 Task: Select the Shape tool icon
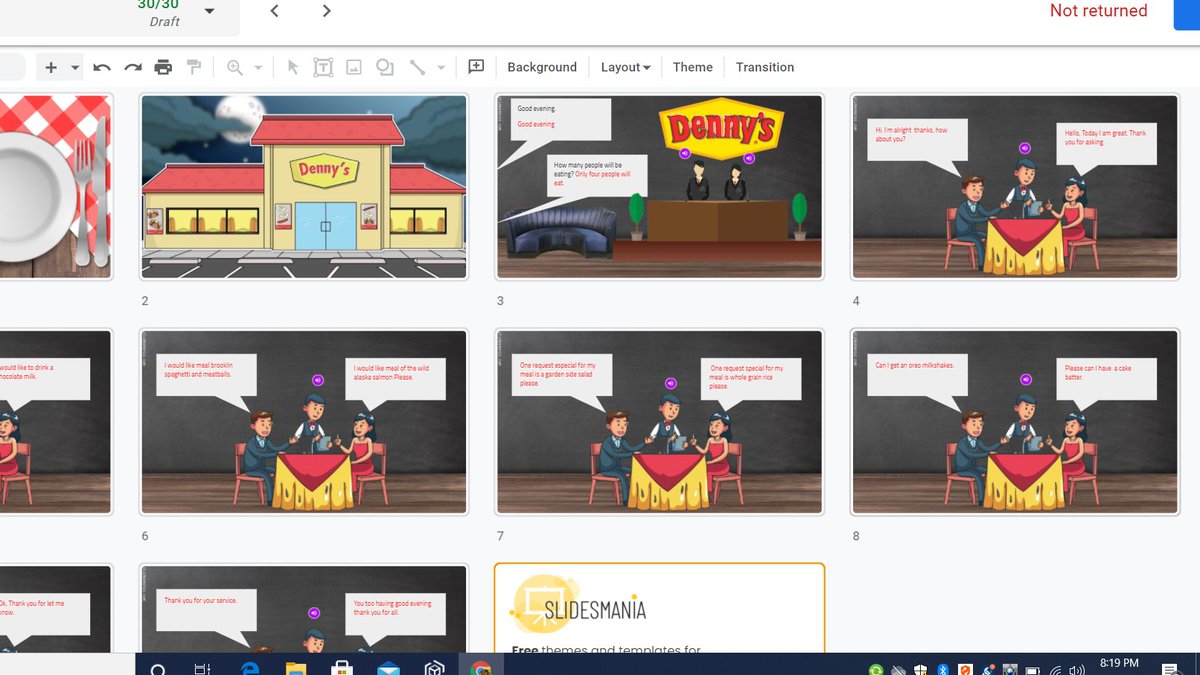(x=383, y=67)
